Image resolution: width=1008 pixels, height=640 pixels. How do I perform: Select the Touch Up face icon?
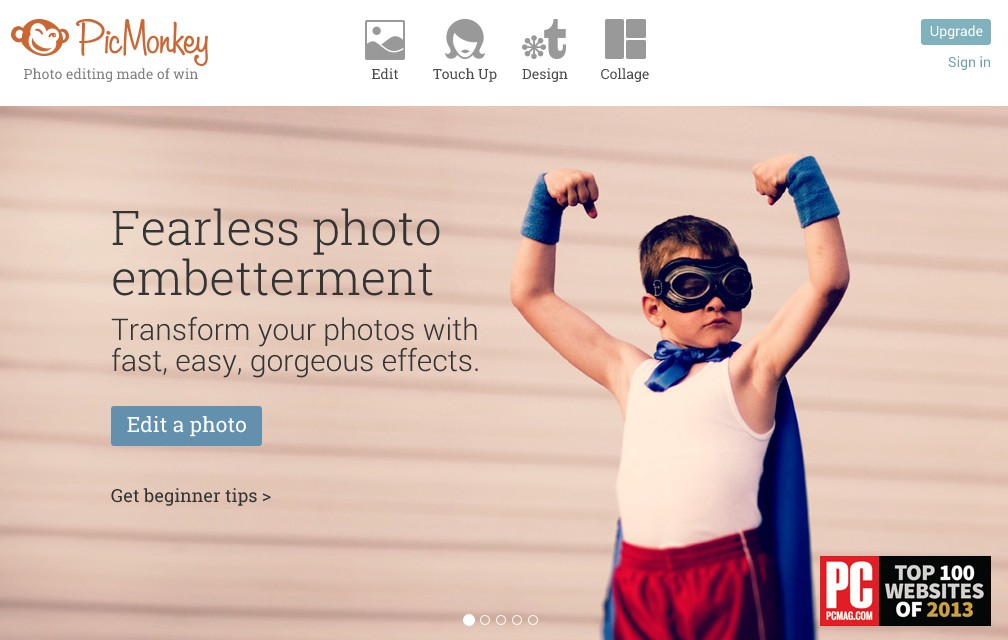[x=464, y=39]
